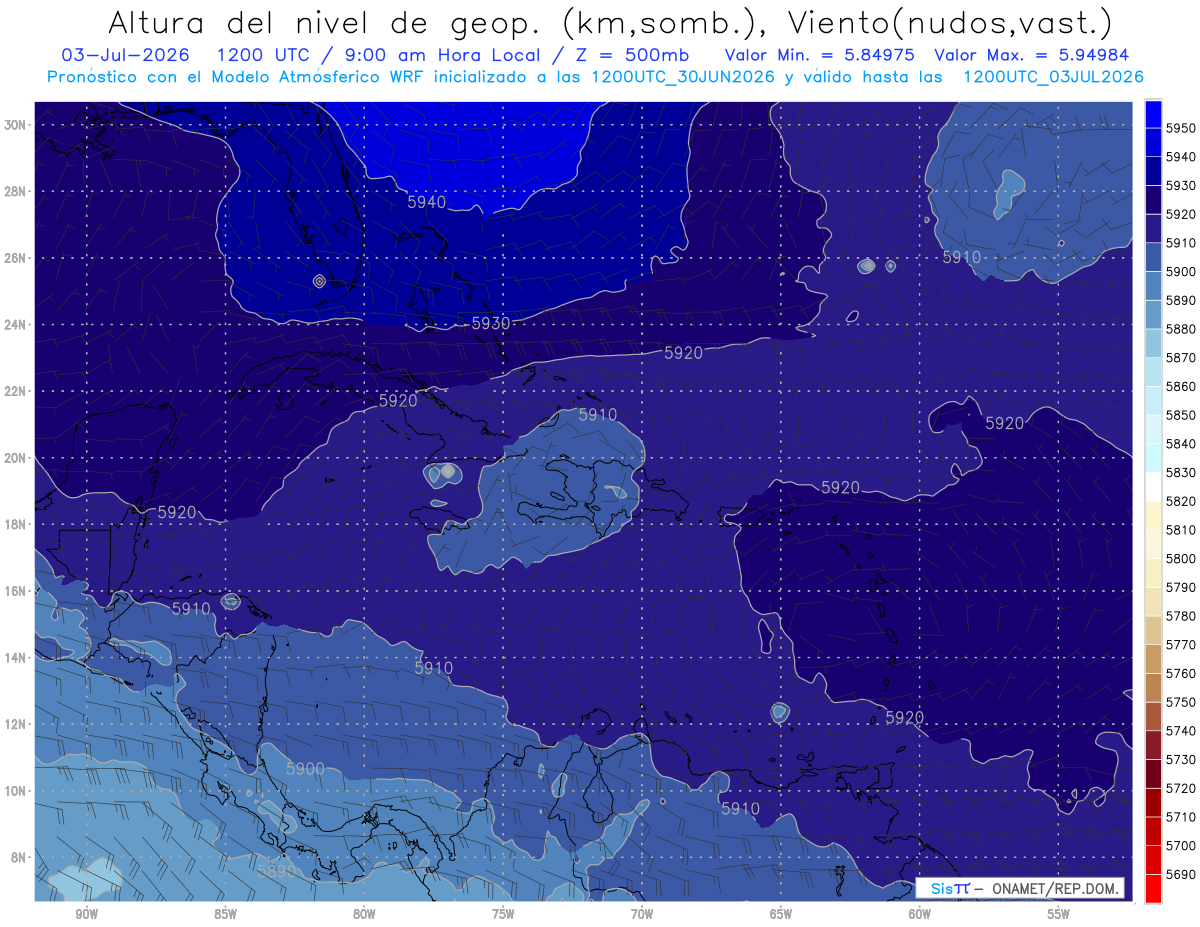
Task: Click the 5710 label on the color scale
Action: coord(1180,817)
